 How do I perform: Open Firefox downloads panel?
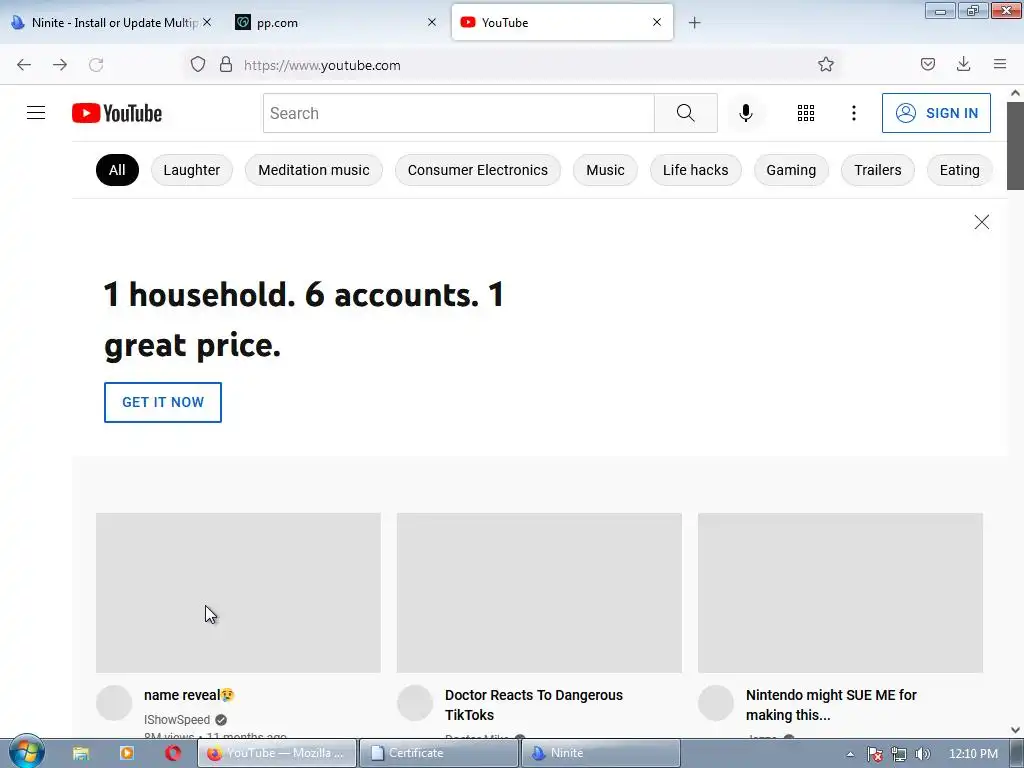pyautogui.click(x=963, y=65)
